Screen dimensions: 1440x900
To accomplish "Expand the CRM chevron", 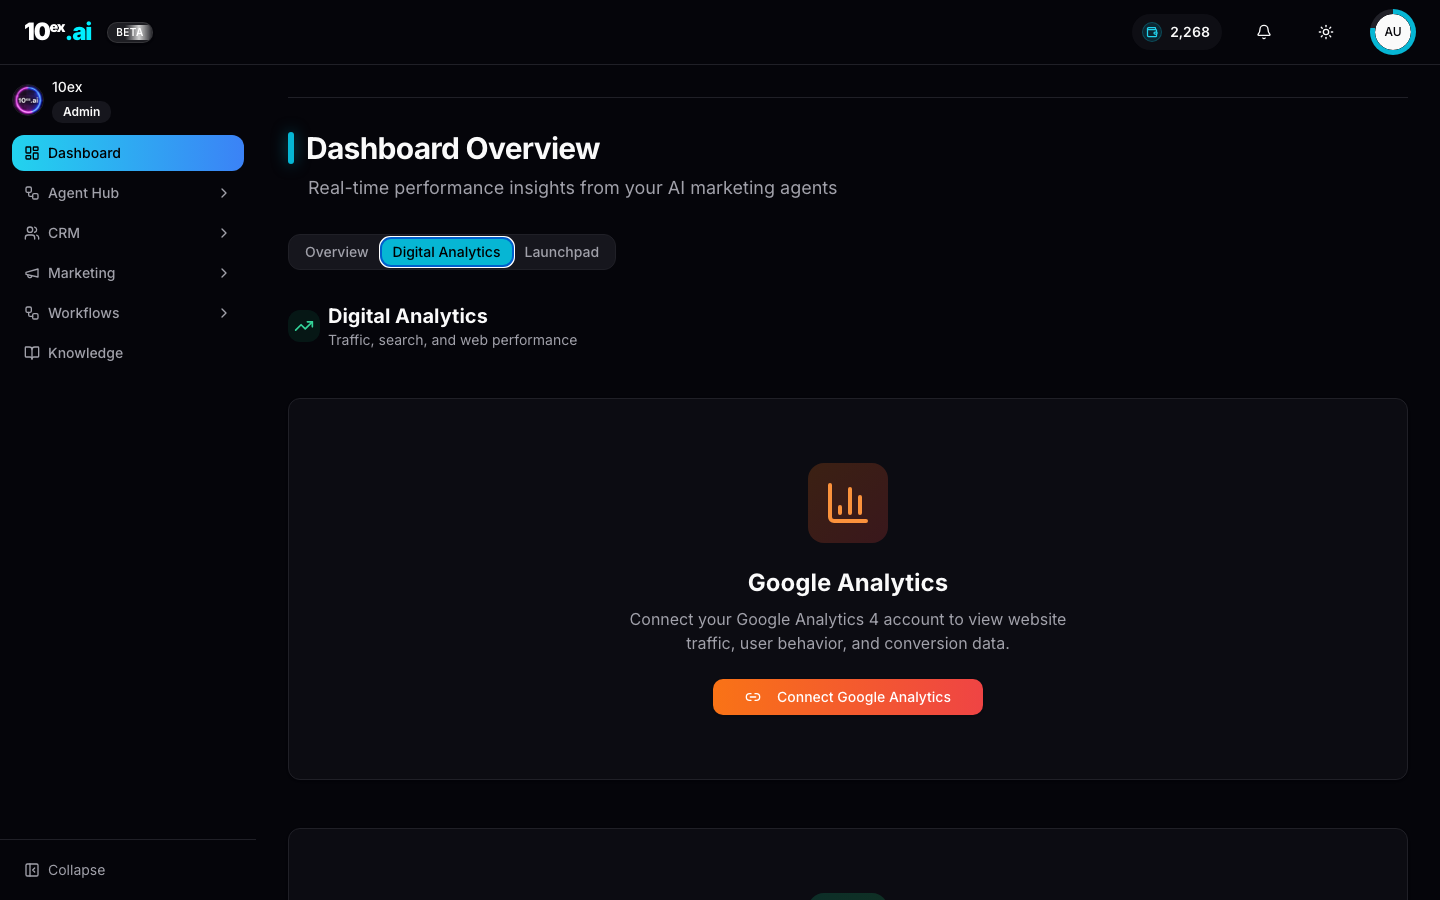I will tap(224, 233).
